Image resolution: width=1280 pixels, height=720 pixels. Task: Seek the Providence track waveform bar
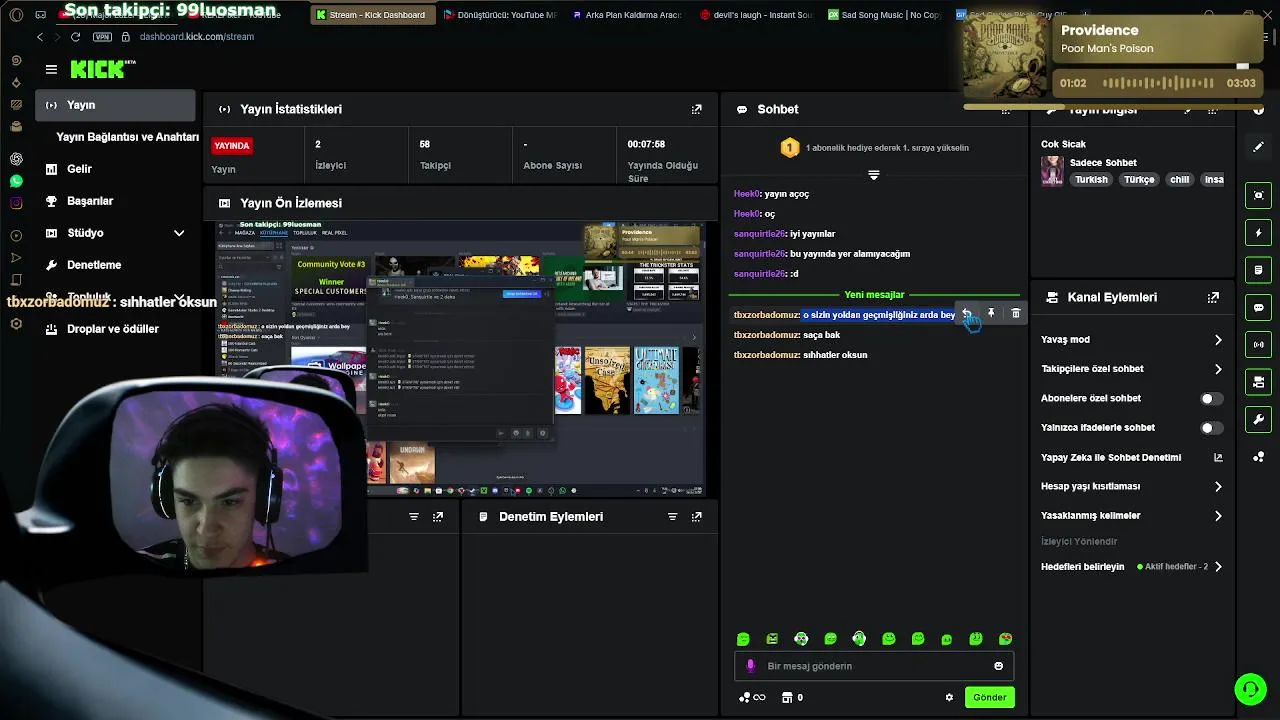tap(1156, 83)
